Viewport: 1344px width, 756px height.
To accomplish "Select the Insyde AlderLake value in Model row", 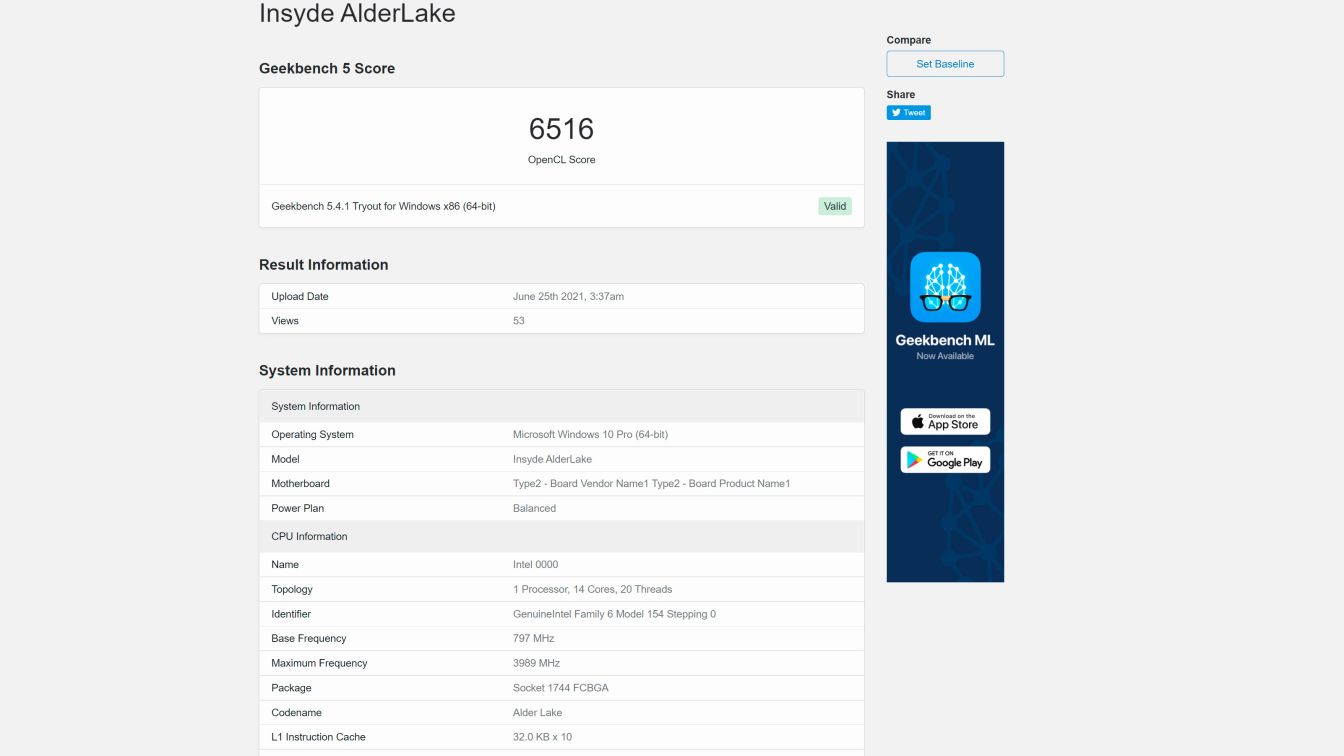I will pyautogui.click(x=552, y=460).
